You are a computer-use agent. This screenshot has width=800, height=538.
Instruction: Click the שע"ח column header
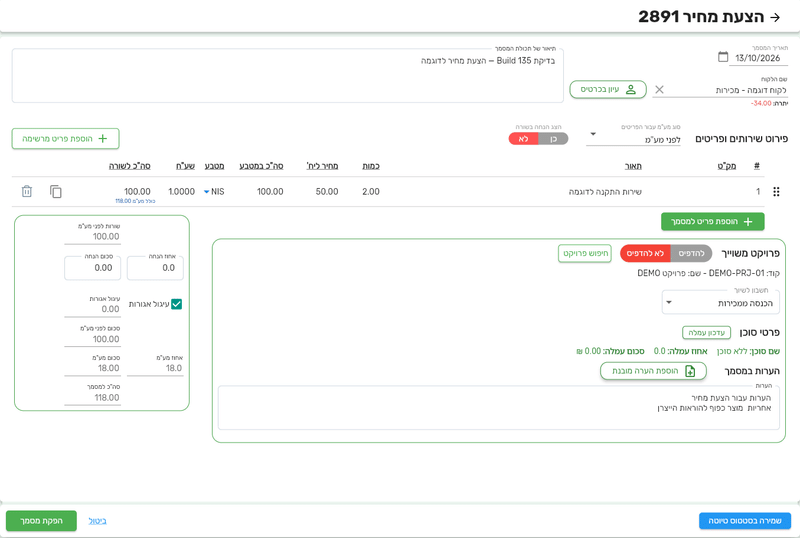coord(185,166)
